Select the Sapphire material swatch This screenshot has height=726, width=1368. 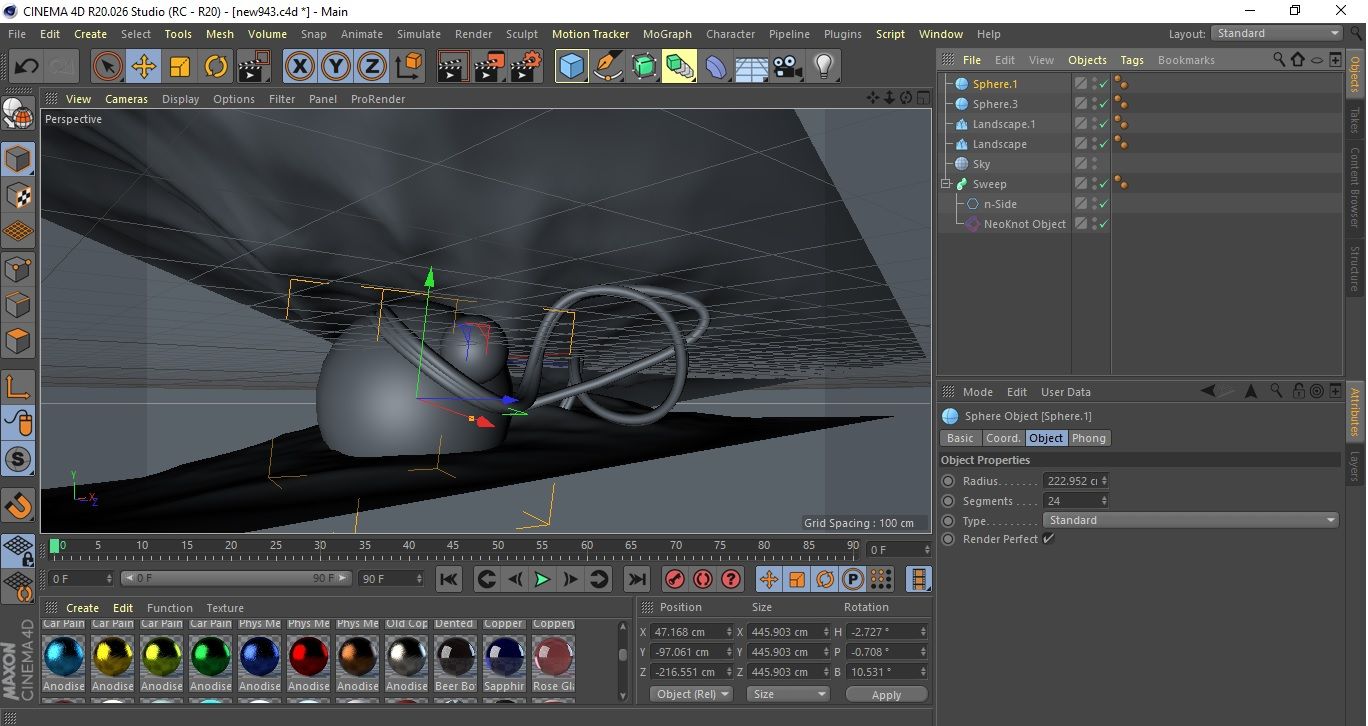(x=504, y=656)
